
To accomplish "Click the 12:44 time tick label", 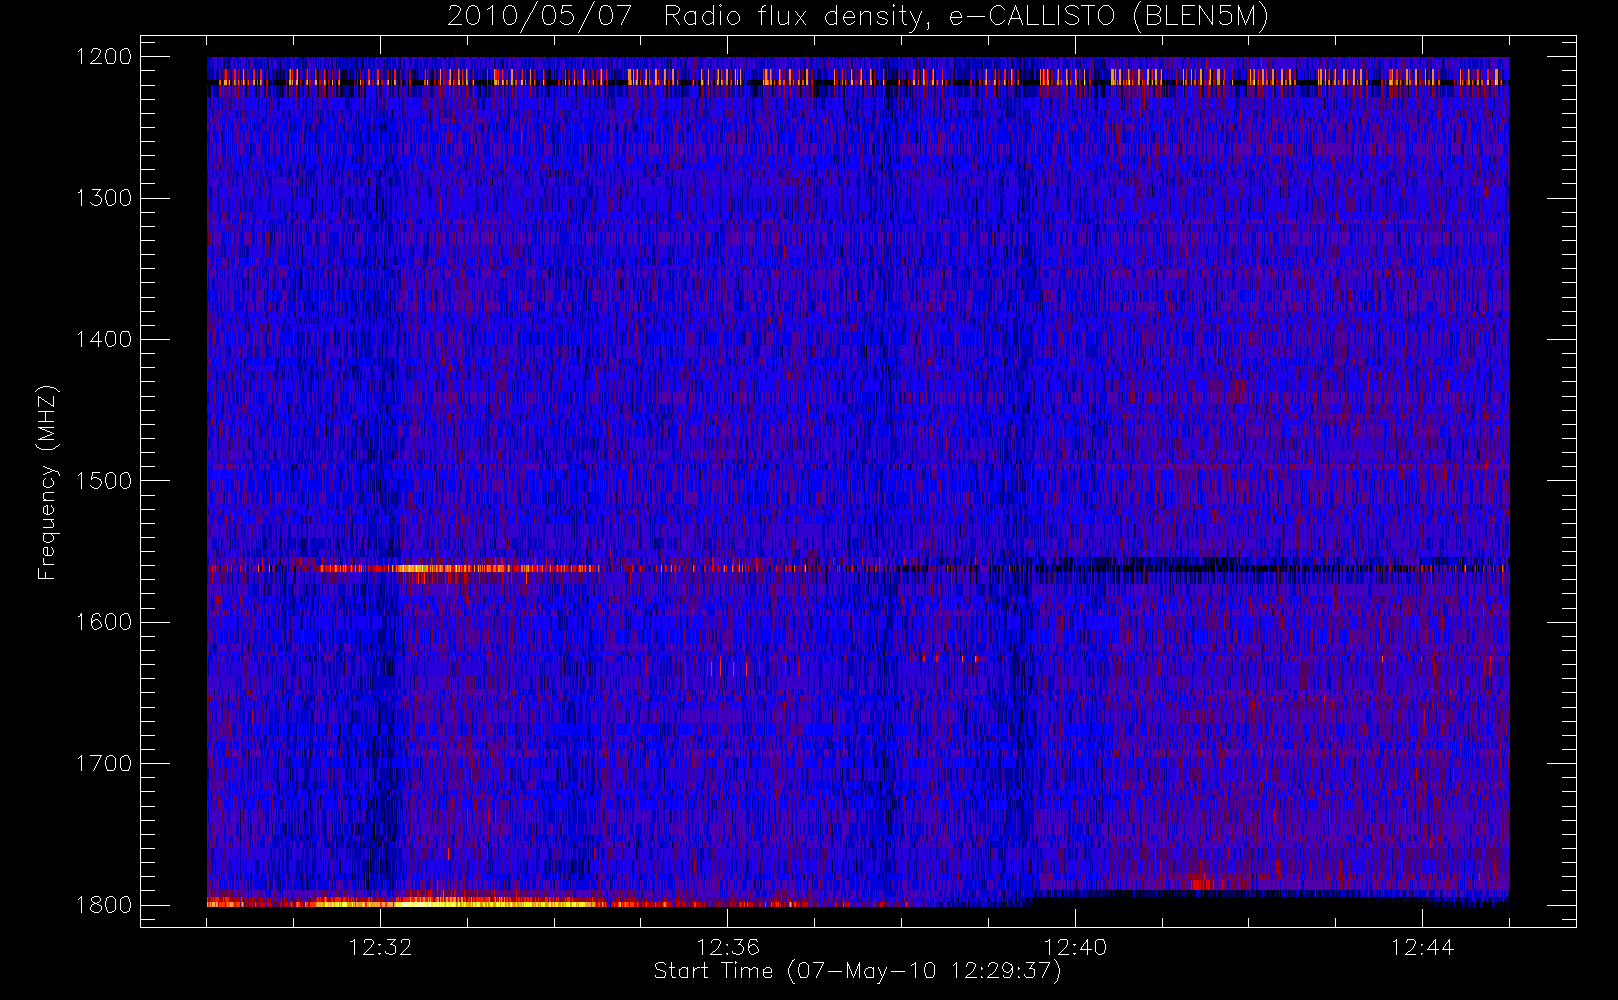I will click(x=1422, y=947).
